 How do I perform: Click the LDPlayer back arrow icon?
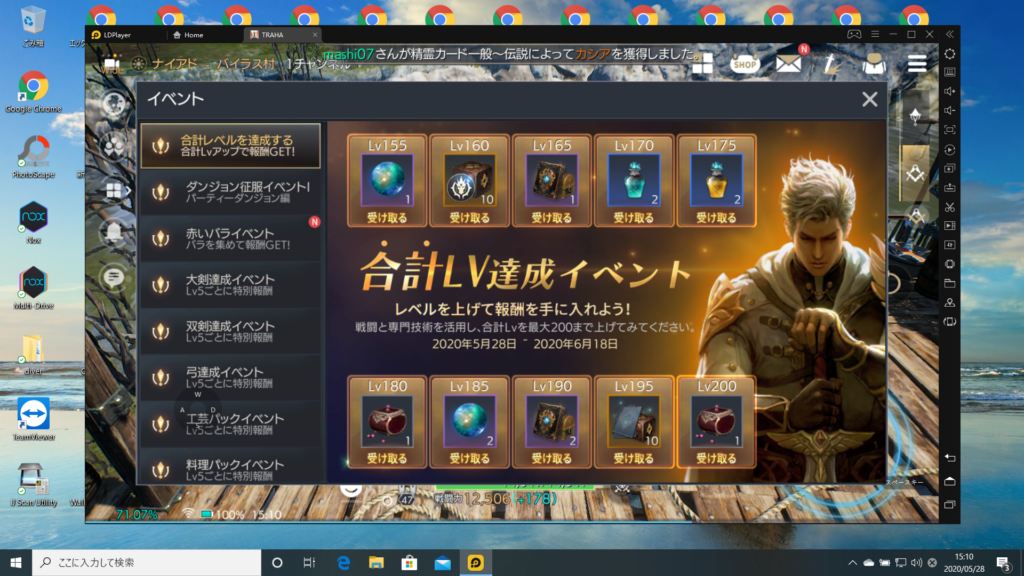[x=949, y=457]
